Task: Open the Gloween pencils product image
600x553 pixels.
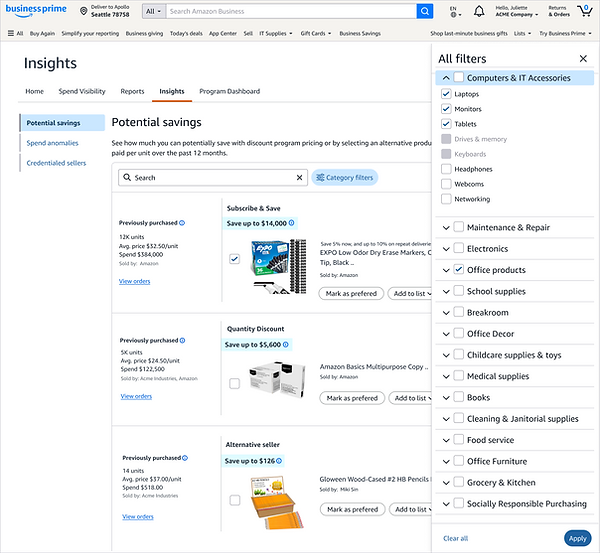Action: (277, 502)
